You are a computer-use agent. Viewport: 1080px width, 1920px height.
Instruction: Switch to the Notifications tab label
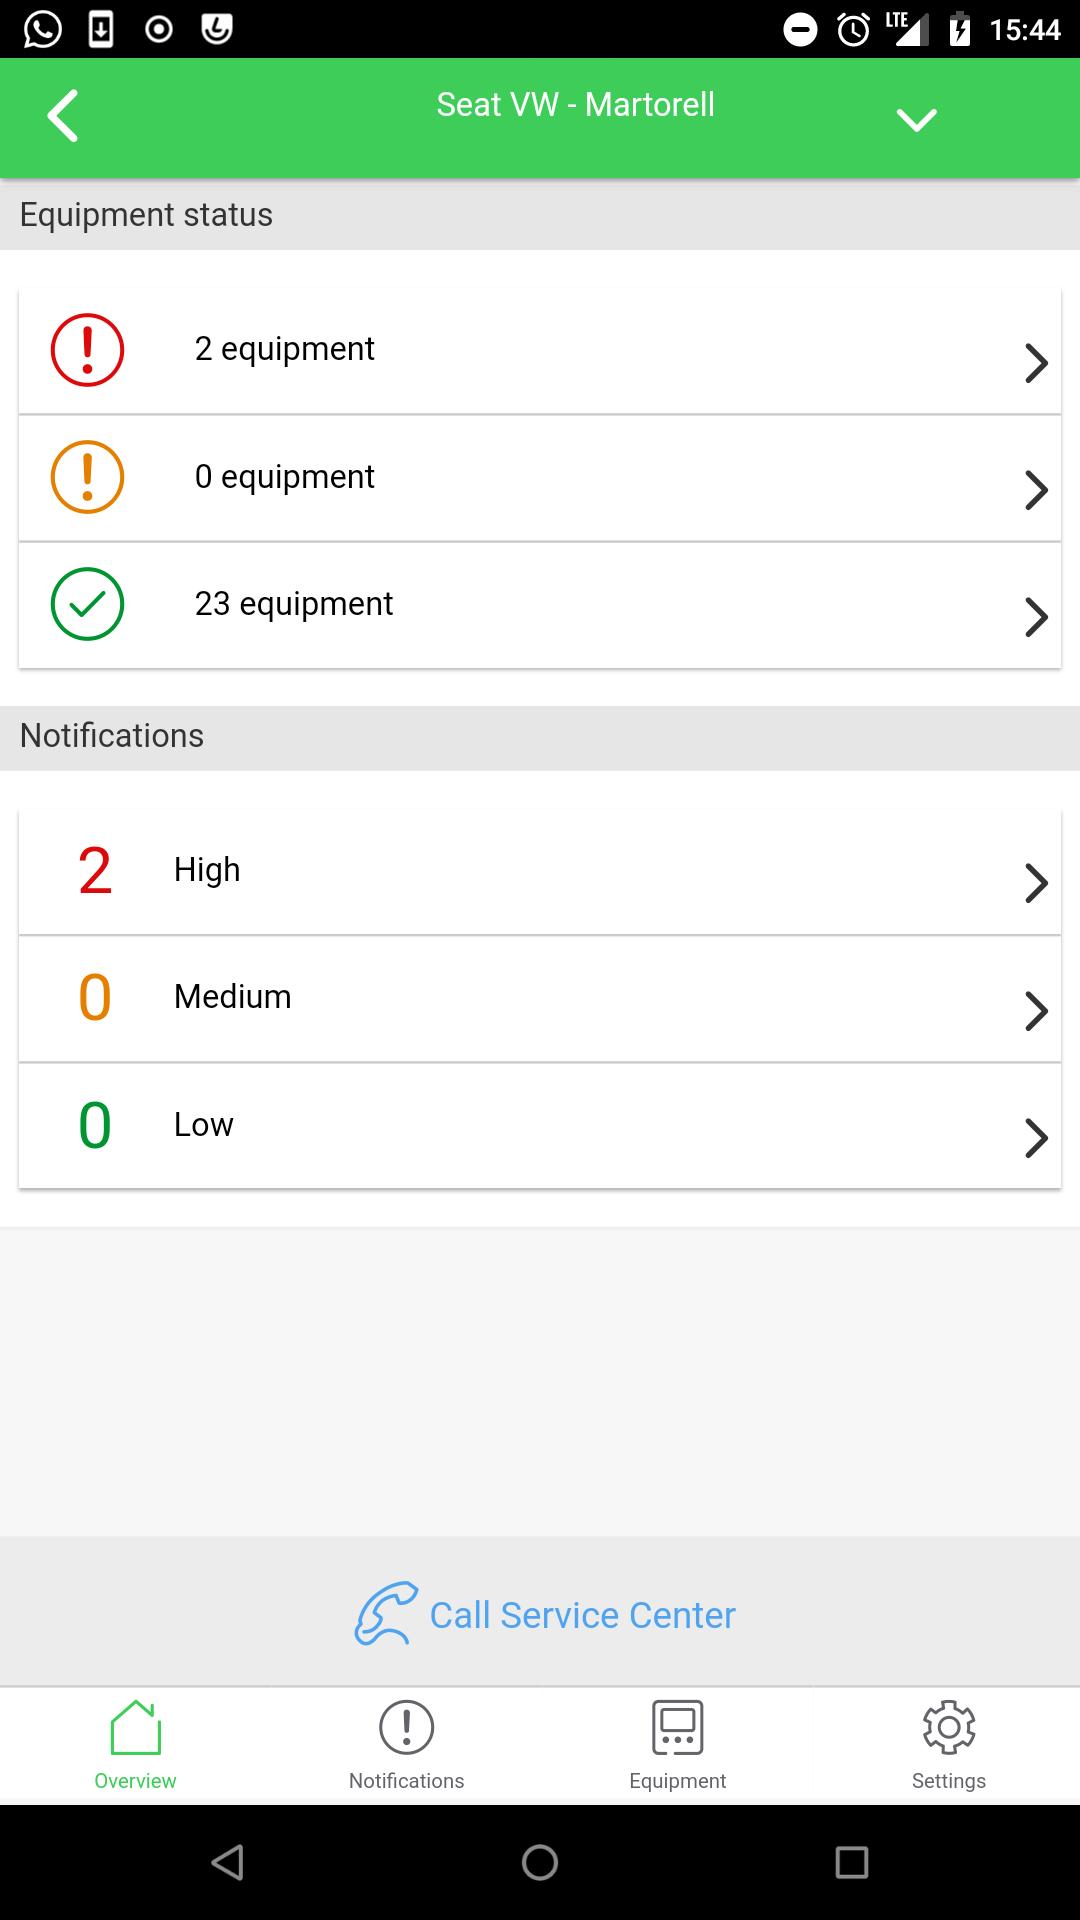pyautogui.click(x=406, y=1781)
